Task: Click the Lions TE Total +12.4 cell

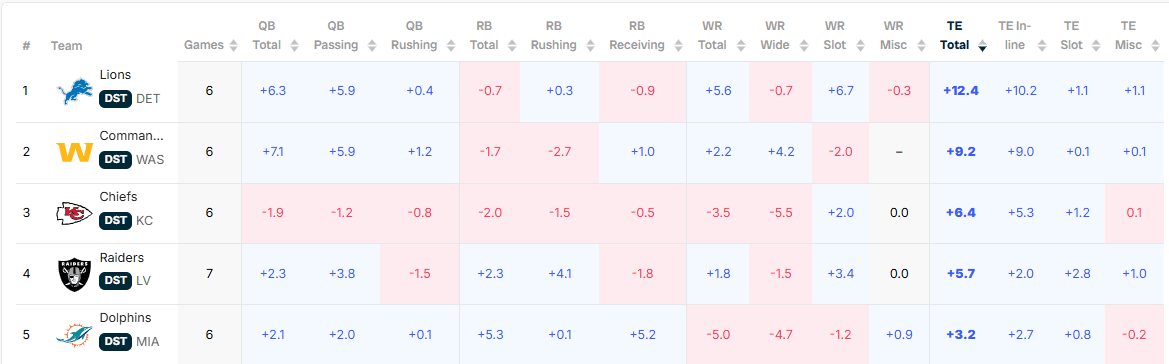Action: 960,91
